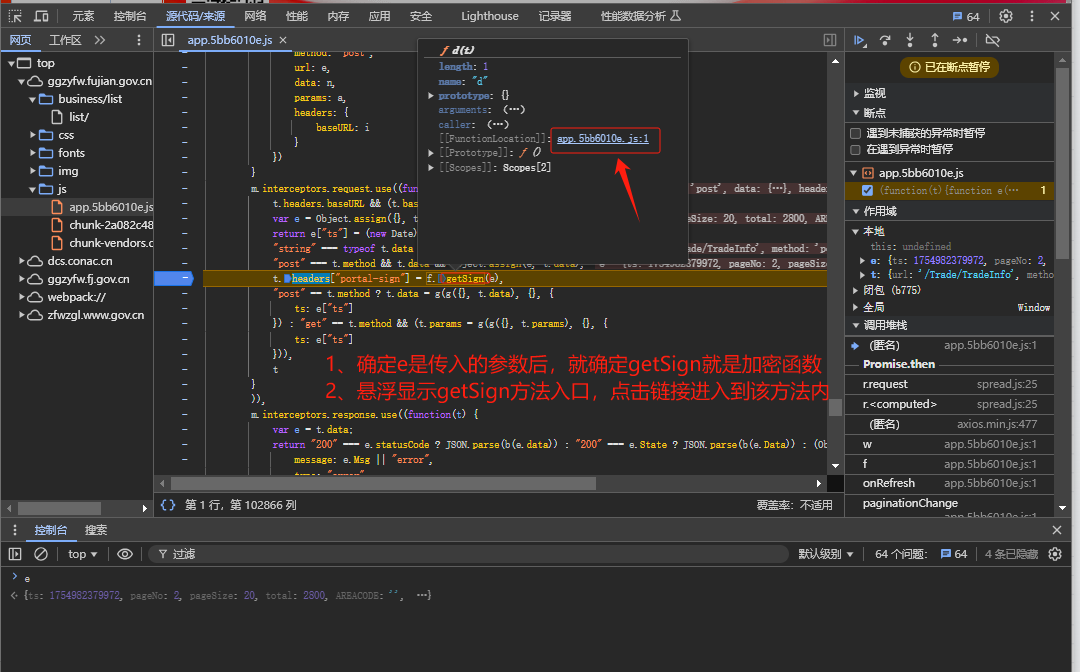The width and height of the screenshot is (1080, 672).
Task: Switch to the 控制台 tab in top bar
Action: (x=129, y=16)
